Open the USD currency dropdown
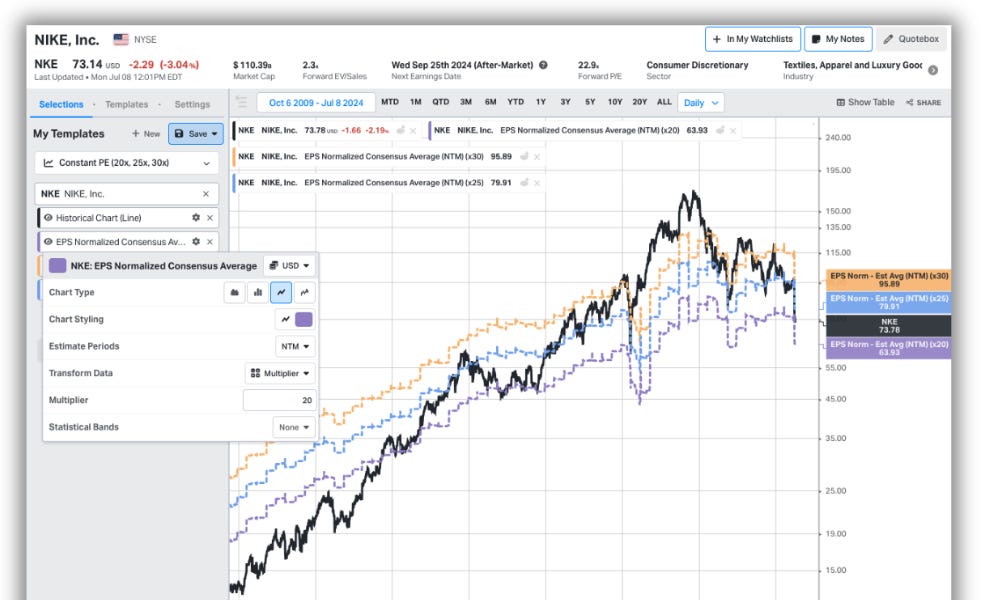 coord(289,266)
